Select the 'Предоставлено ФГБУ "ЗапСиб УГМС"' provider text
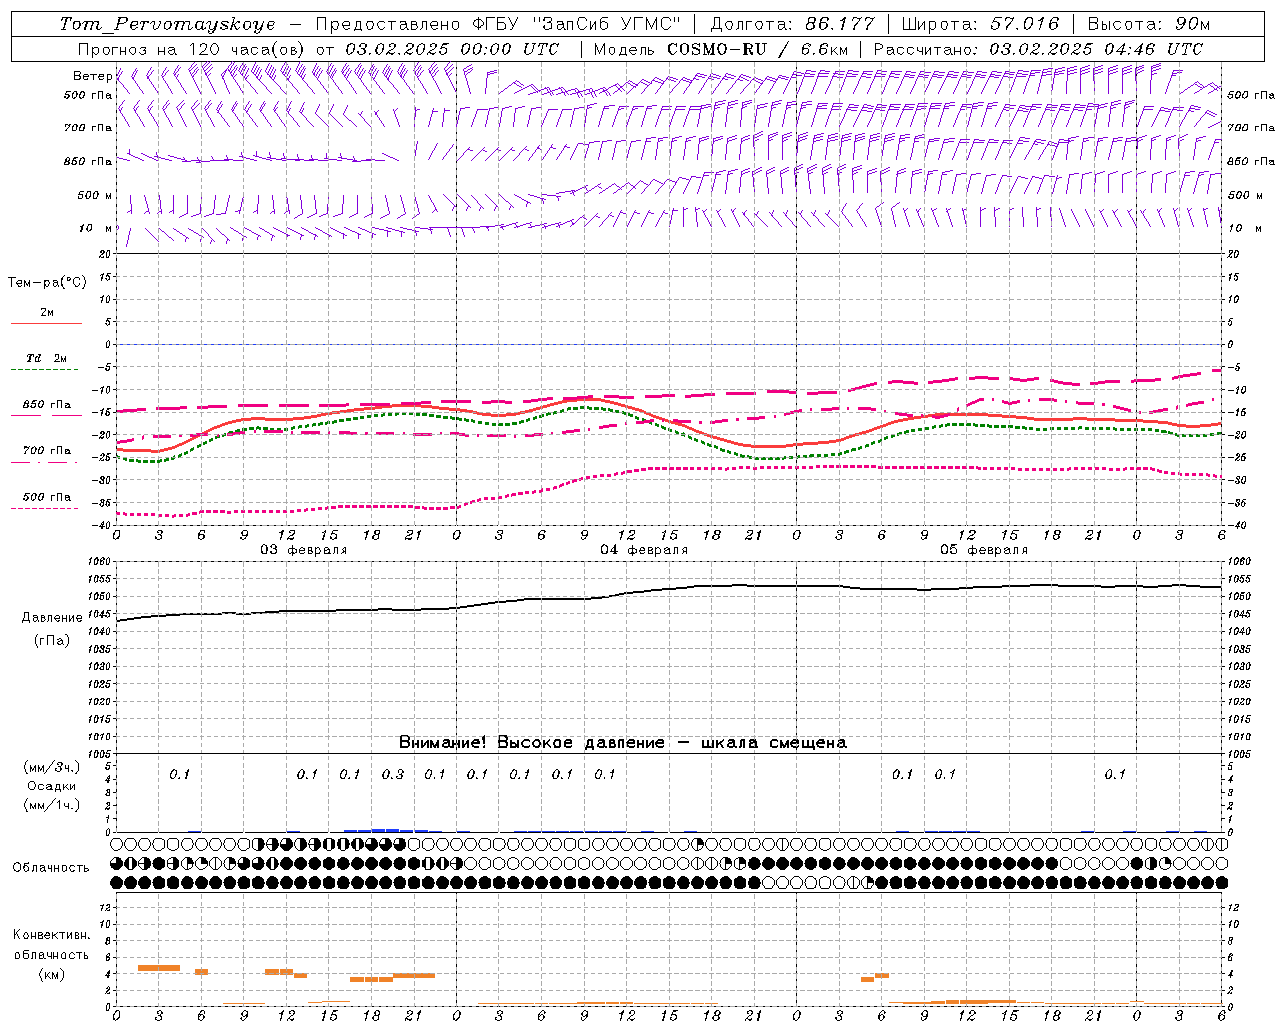Viewport: 1280px width, 1024px height. coord(498,24)
